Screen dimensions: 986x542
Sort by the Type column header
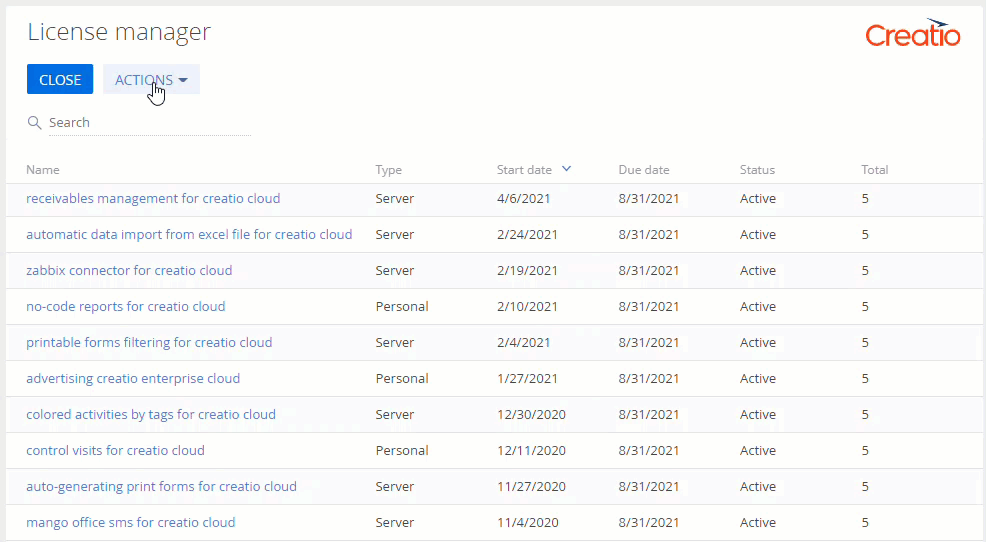pos(389,170)
